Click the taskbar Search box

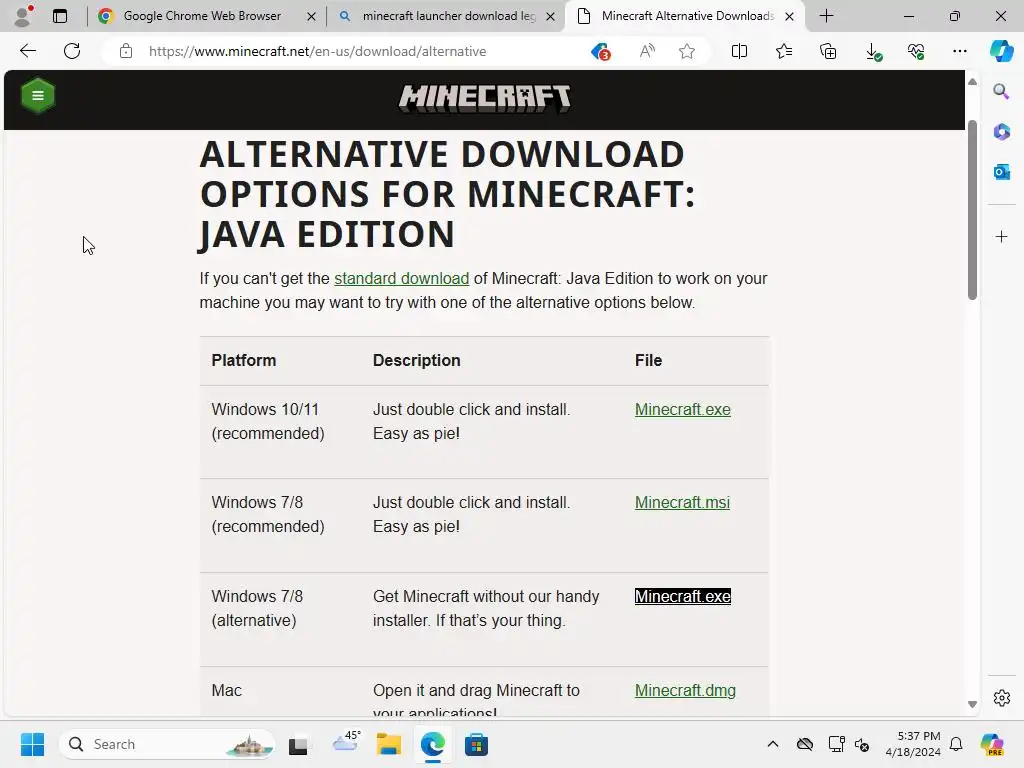(x=167, y=744)
